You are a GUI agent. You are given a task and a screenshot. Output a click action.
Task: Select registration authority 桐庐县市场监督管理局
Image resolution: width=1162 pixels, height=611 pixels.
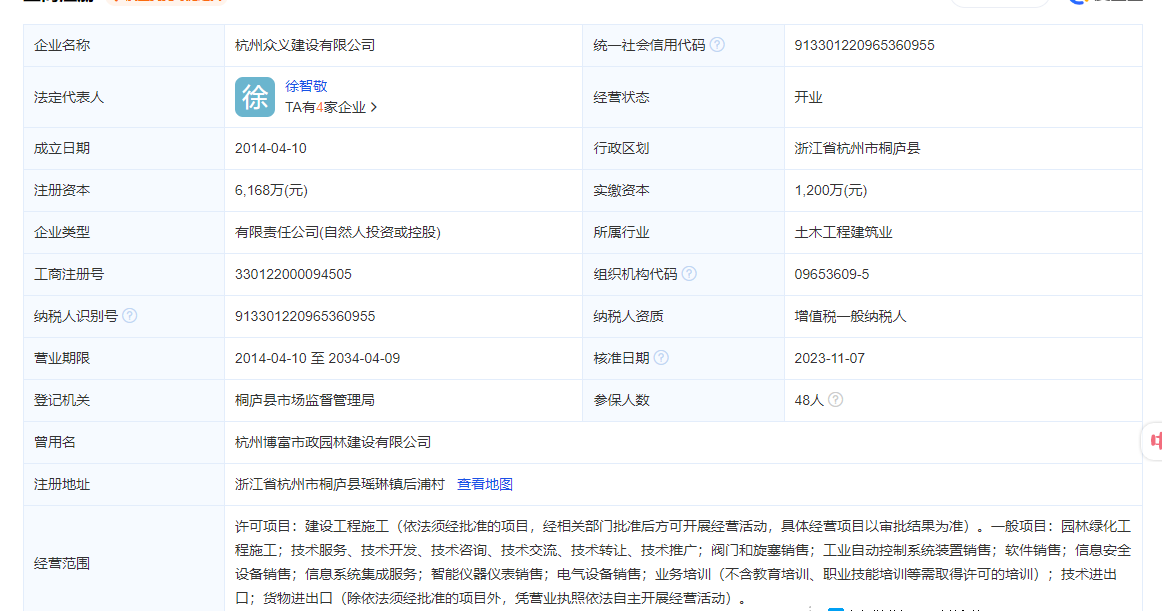click(305, 400)
